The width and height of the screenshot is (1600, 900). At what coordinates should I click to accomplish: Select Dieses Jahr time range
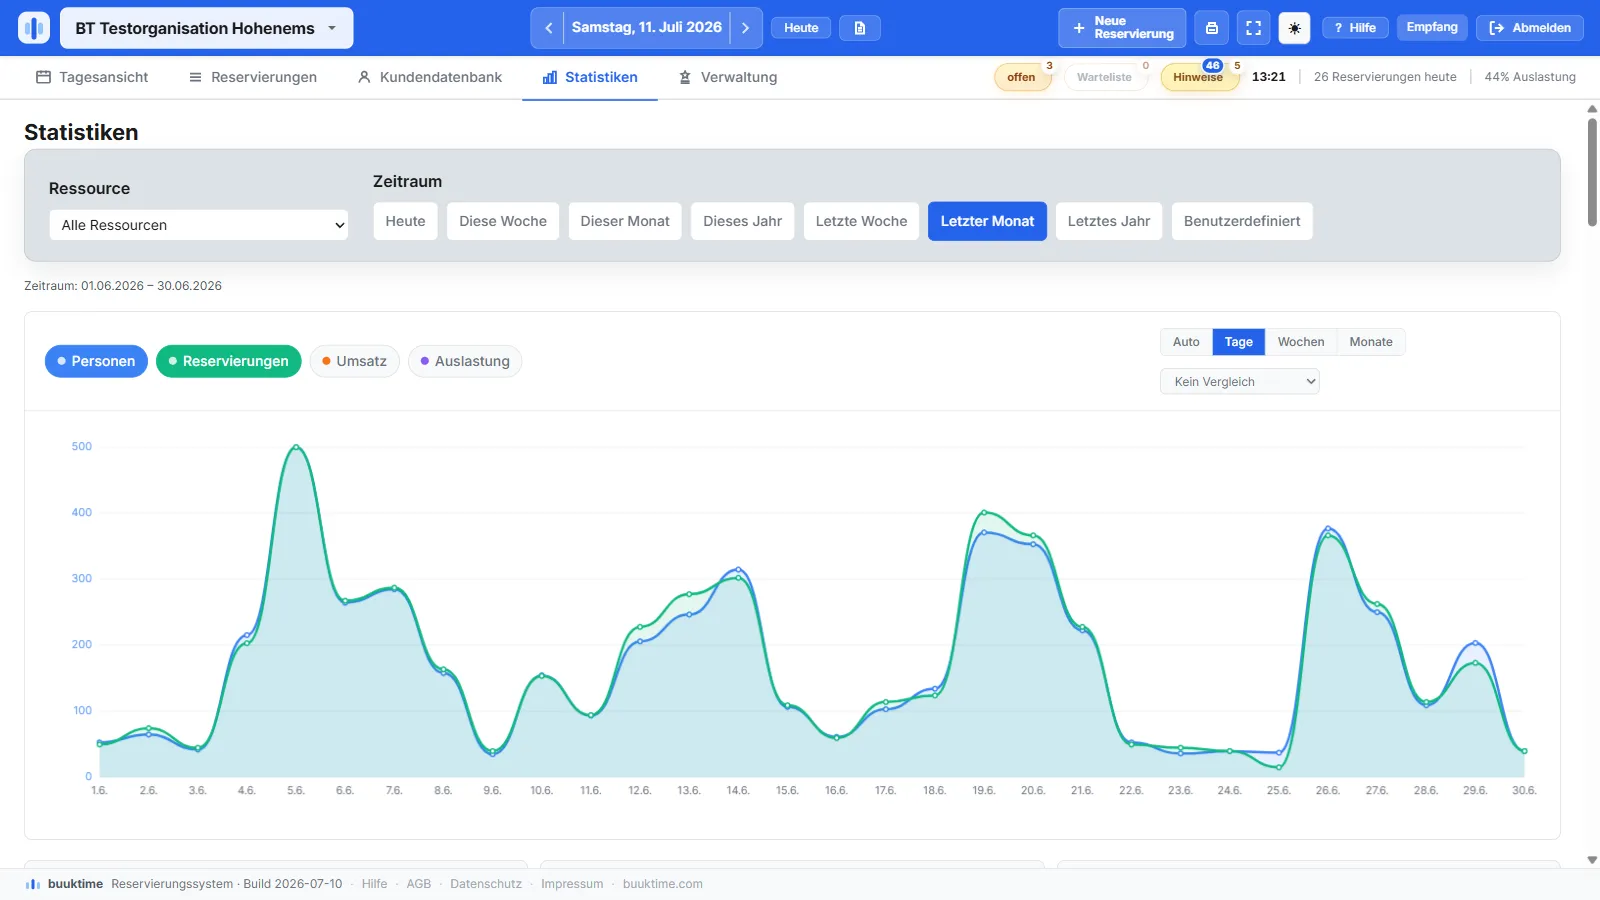coord(743,221)
